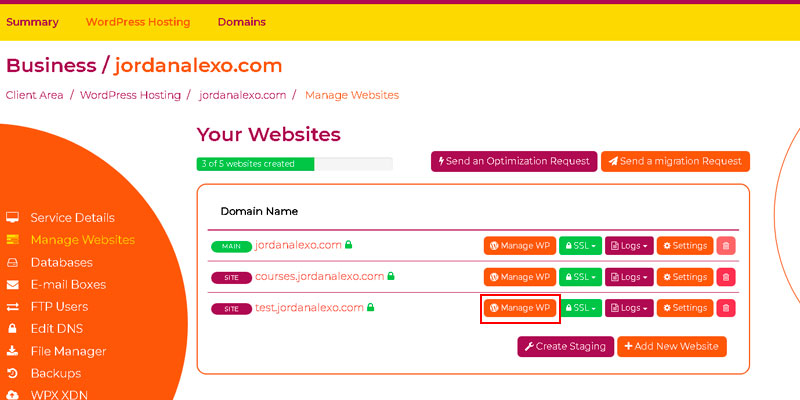Image resolution: width=800 pixels, height=400 pixels.
Task: Open Manage WP for test.jordanalexo.com
Action: [x=519, y=308]
